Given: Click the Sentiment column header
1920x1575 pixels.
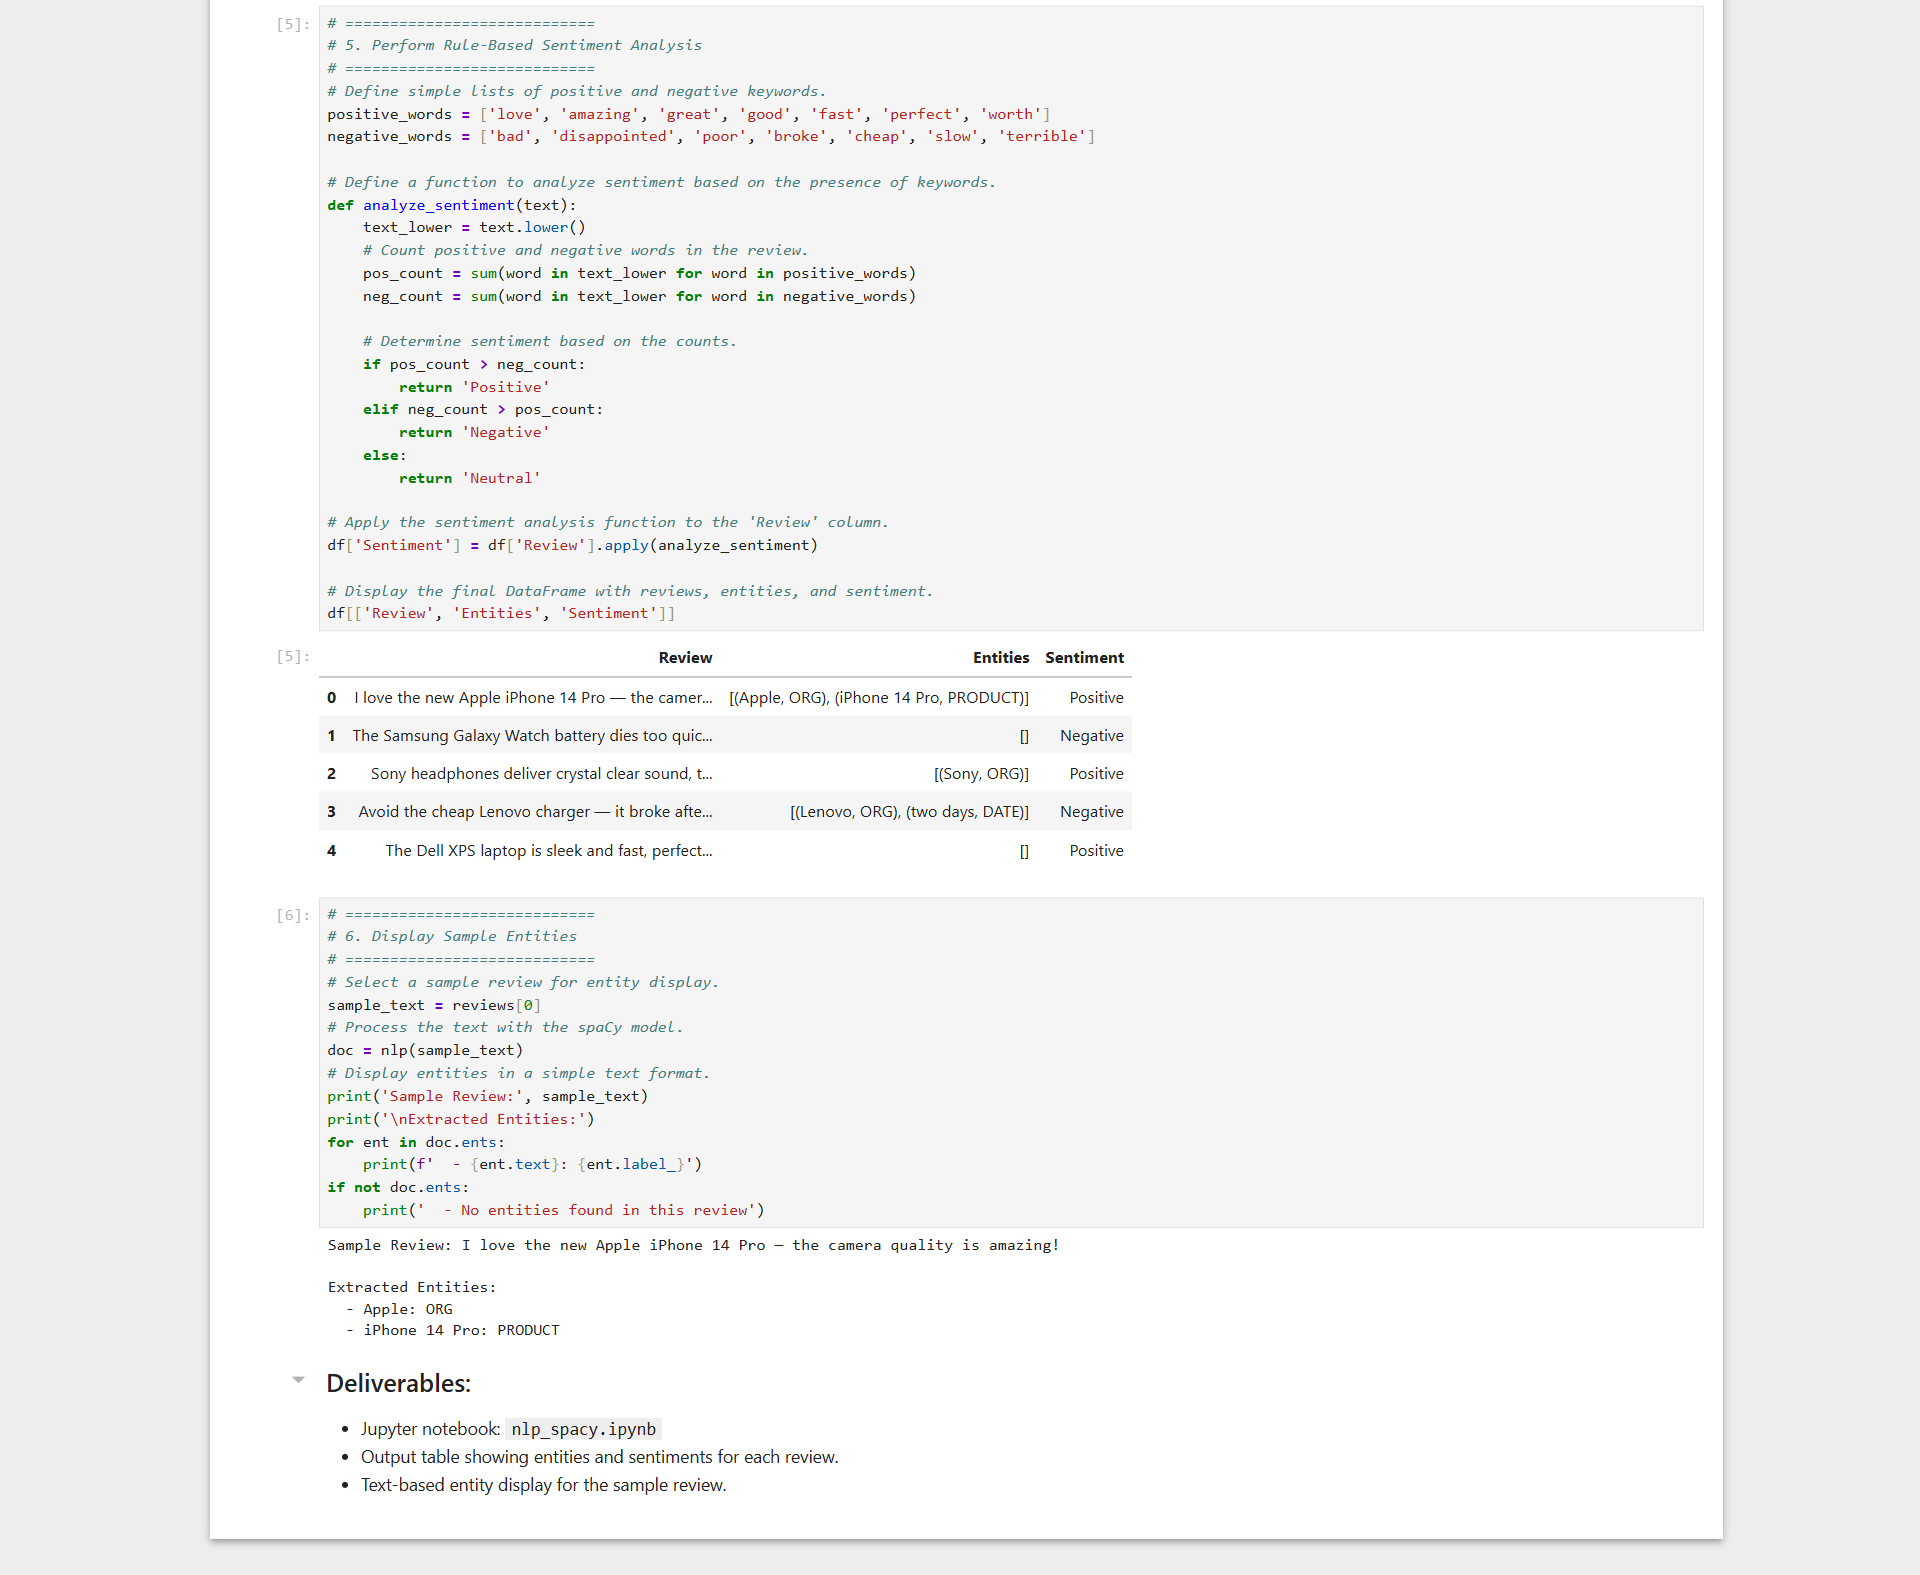Looking at the screenshot, I should coord(1084,657).
